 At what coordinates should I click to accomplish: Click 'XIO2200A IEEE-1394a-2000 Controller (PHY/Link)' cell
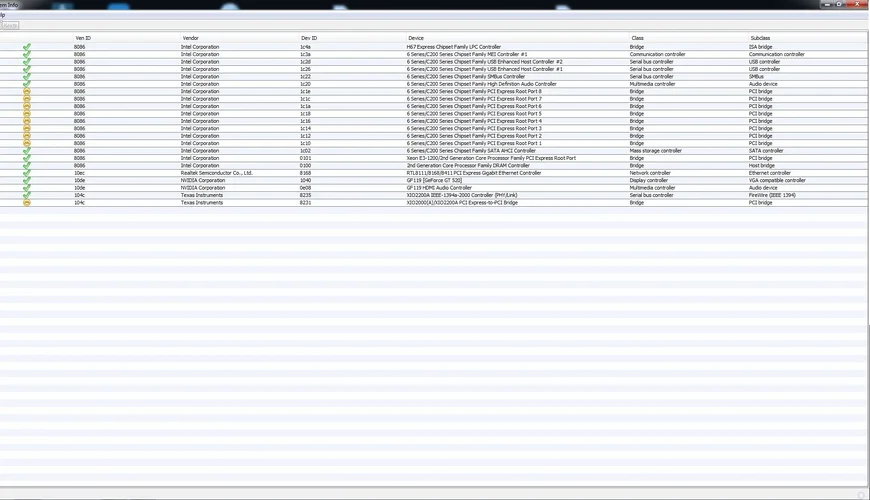462,195
